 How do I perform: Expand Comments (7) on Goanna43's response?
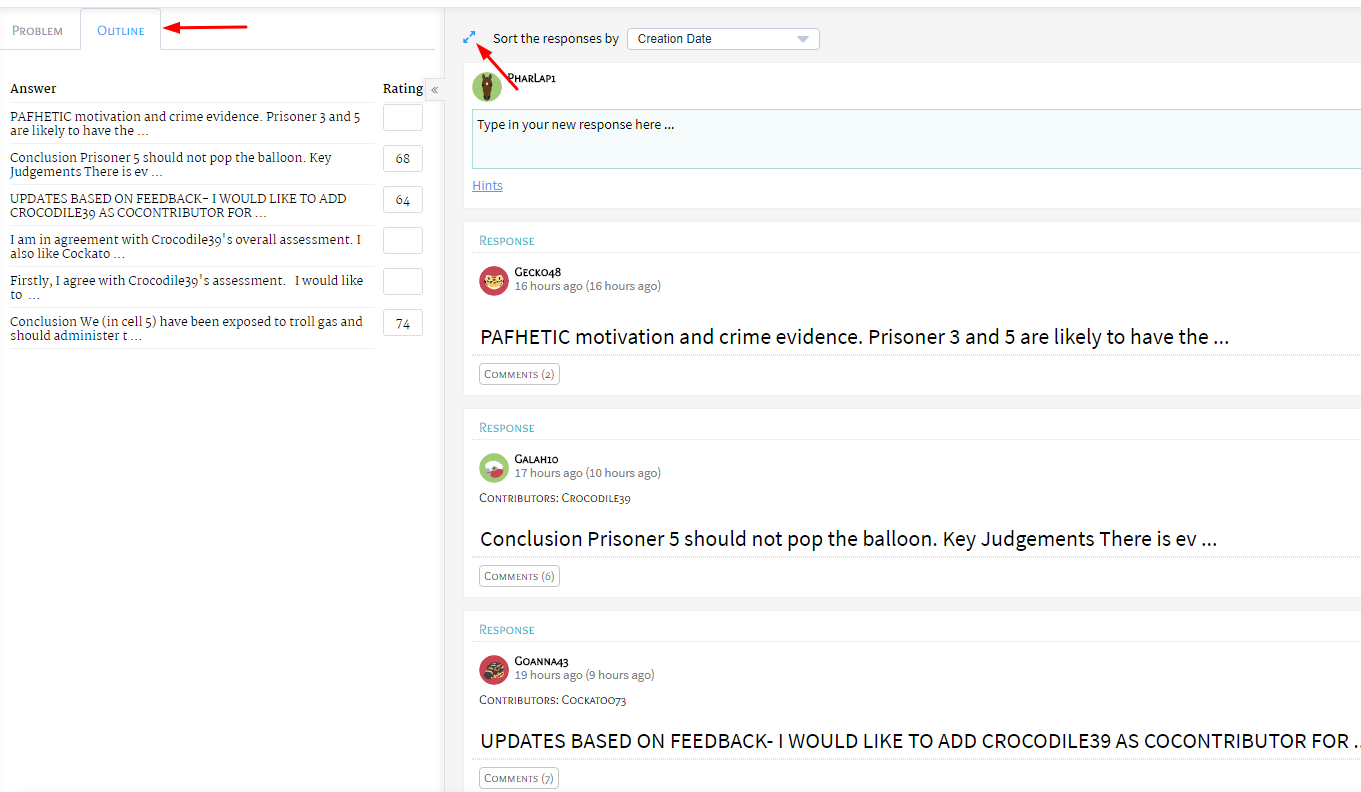[519, 778]
